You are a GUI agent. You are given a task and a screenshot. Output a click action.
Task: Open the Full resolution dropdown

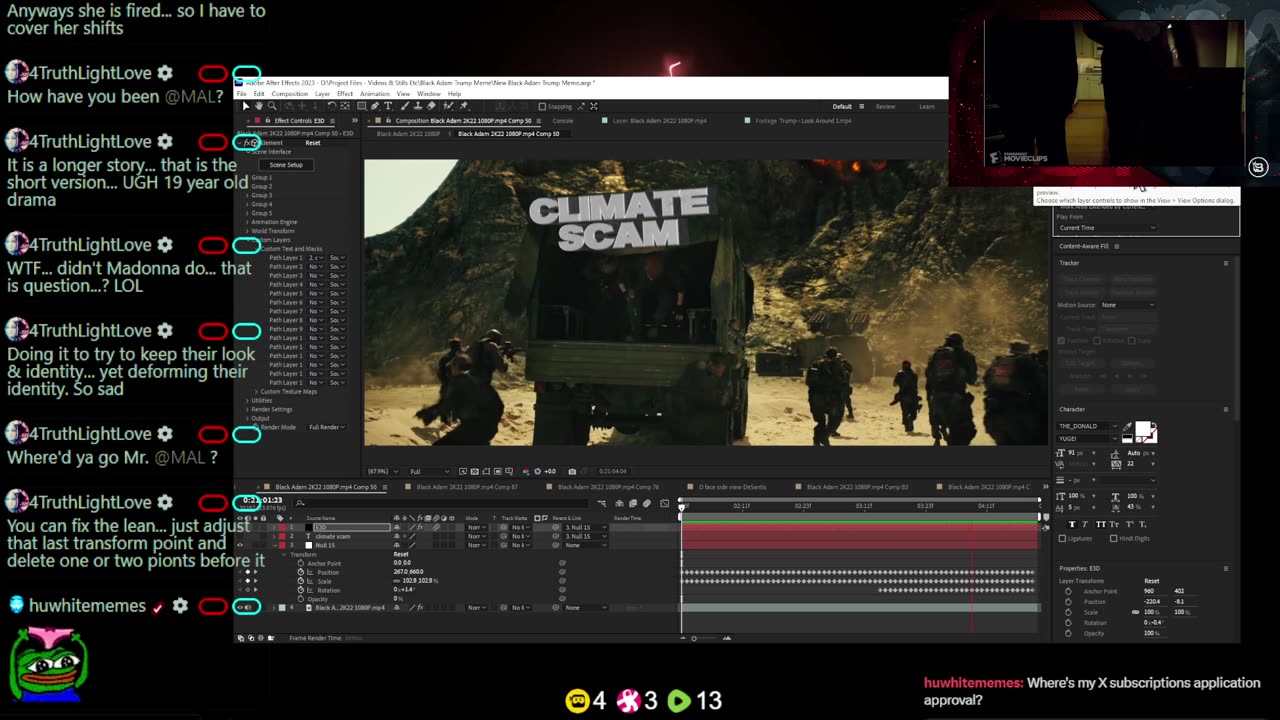pyautogui.click(x=430, y=471)
